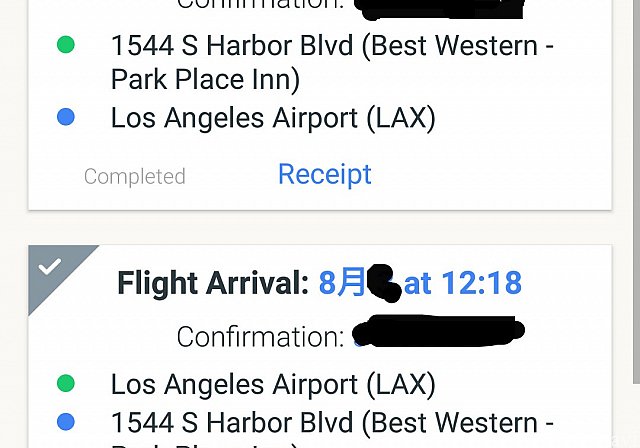Tap the Park Place Inn text line

tap(205, 79)
